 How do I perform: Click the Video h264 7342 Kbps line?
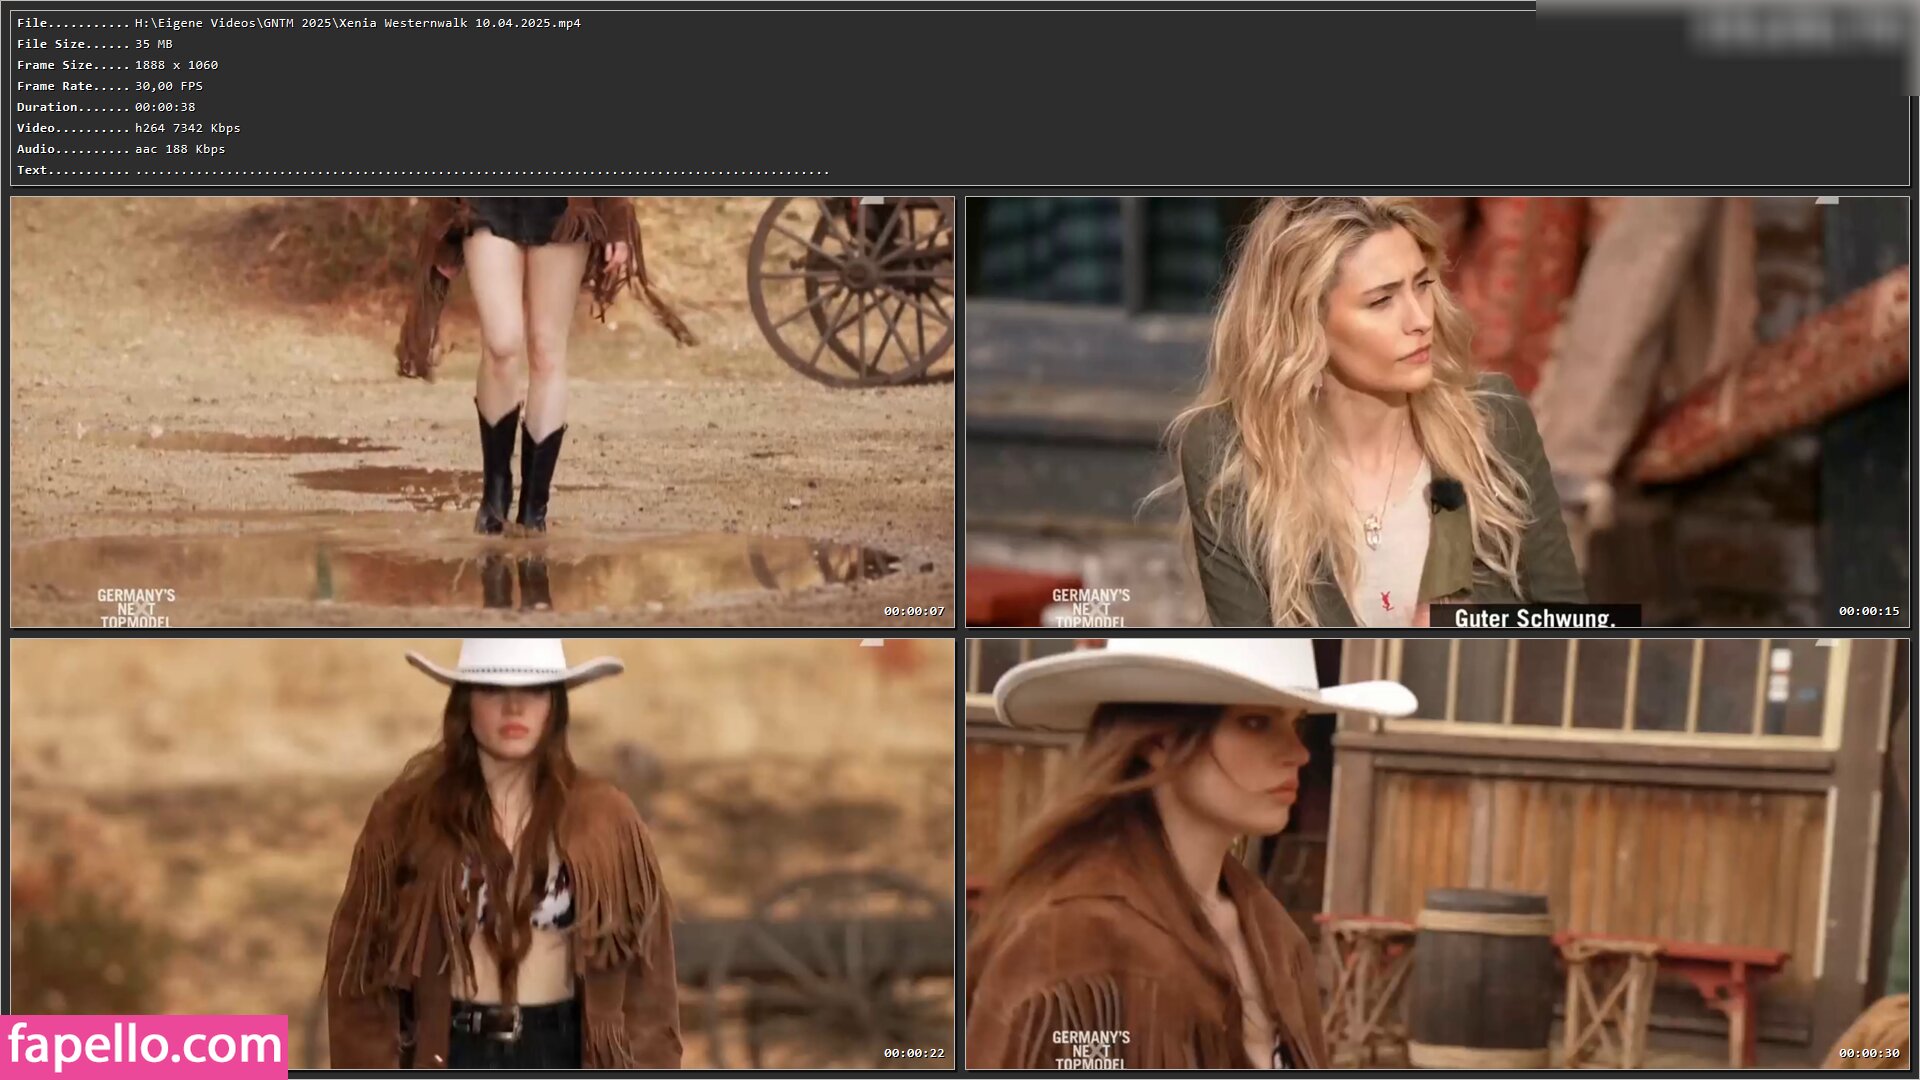[128, 128]
